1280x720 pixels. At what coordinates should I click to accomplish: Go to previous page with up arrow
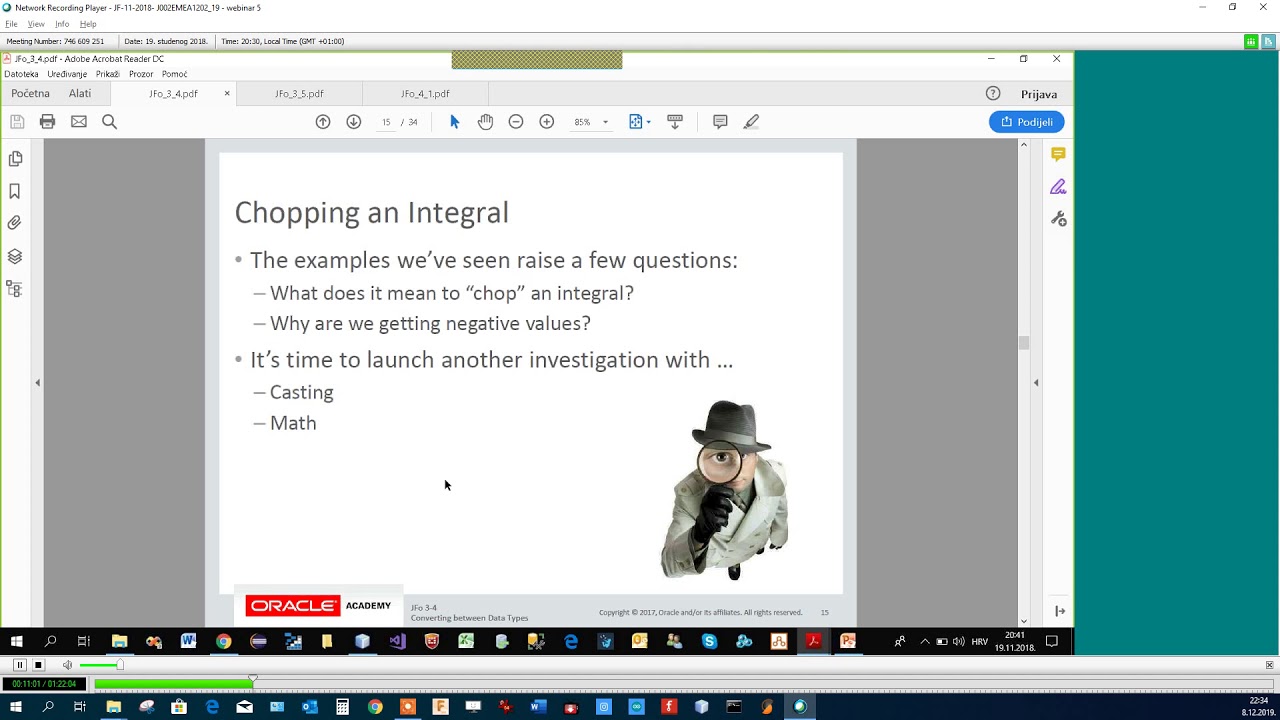click(x=323, y=122)
